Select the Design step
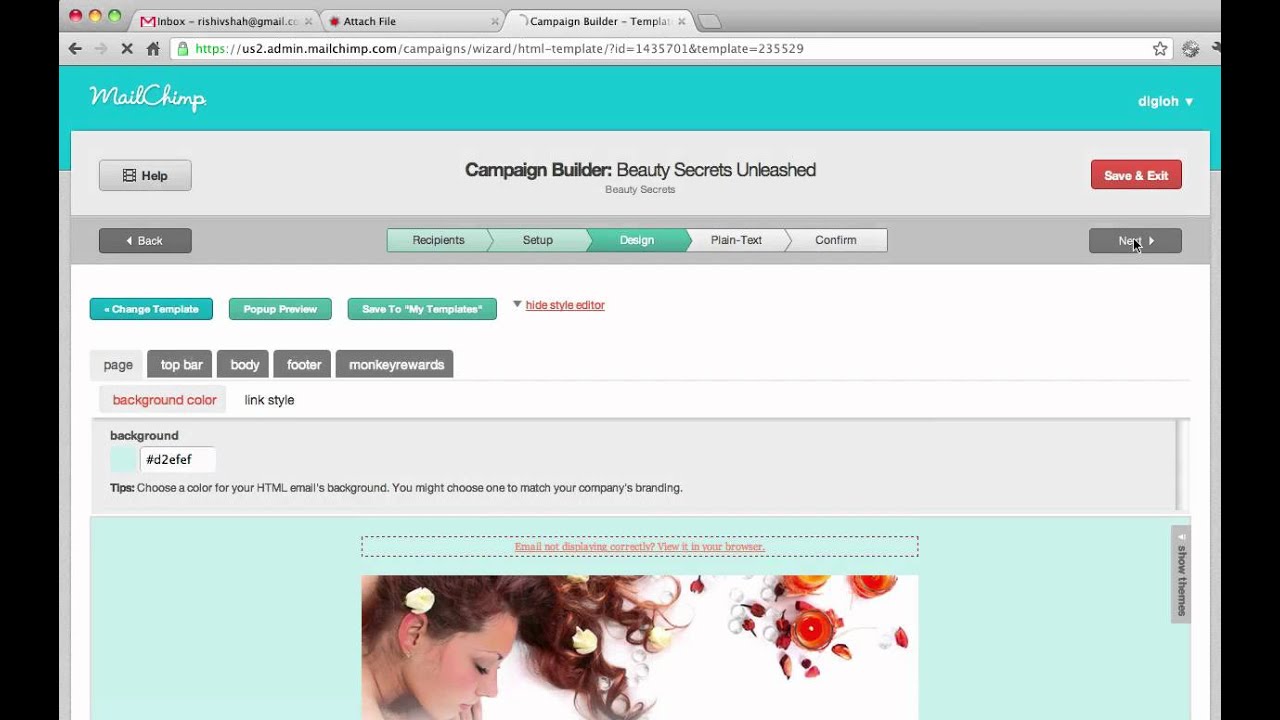 637,240
